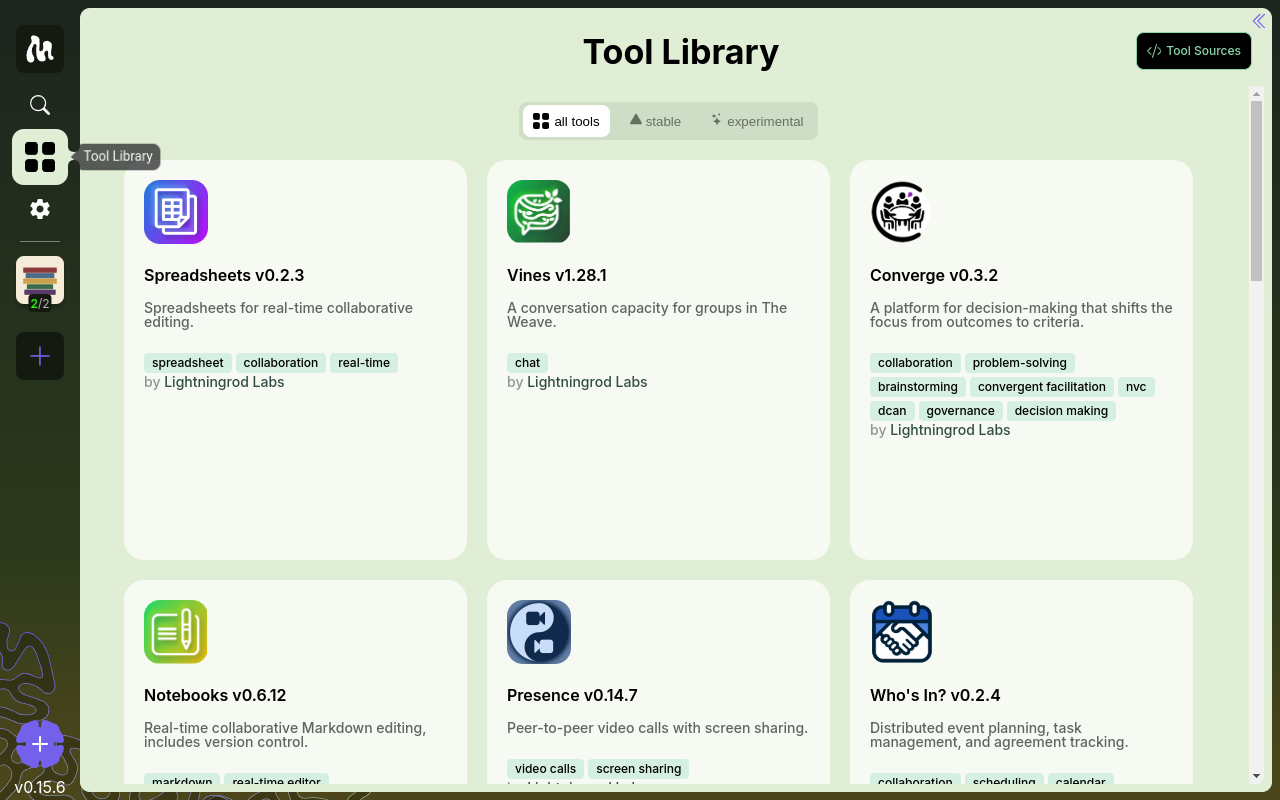
Task: Open the books group icon showing 2/2
Action: 40,280
